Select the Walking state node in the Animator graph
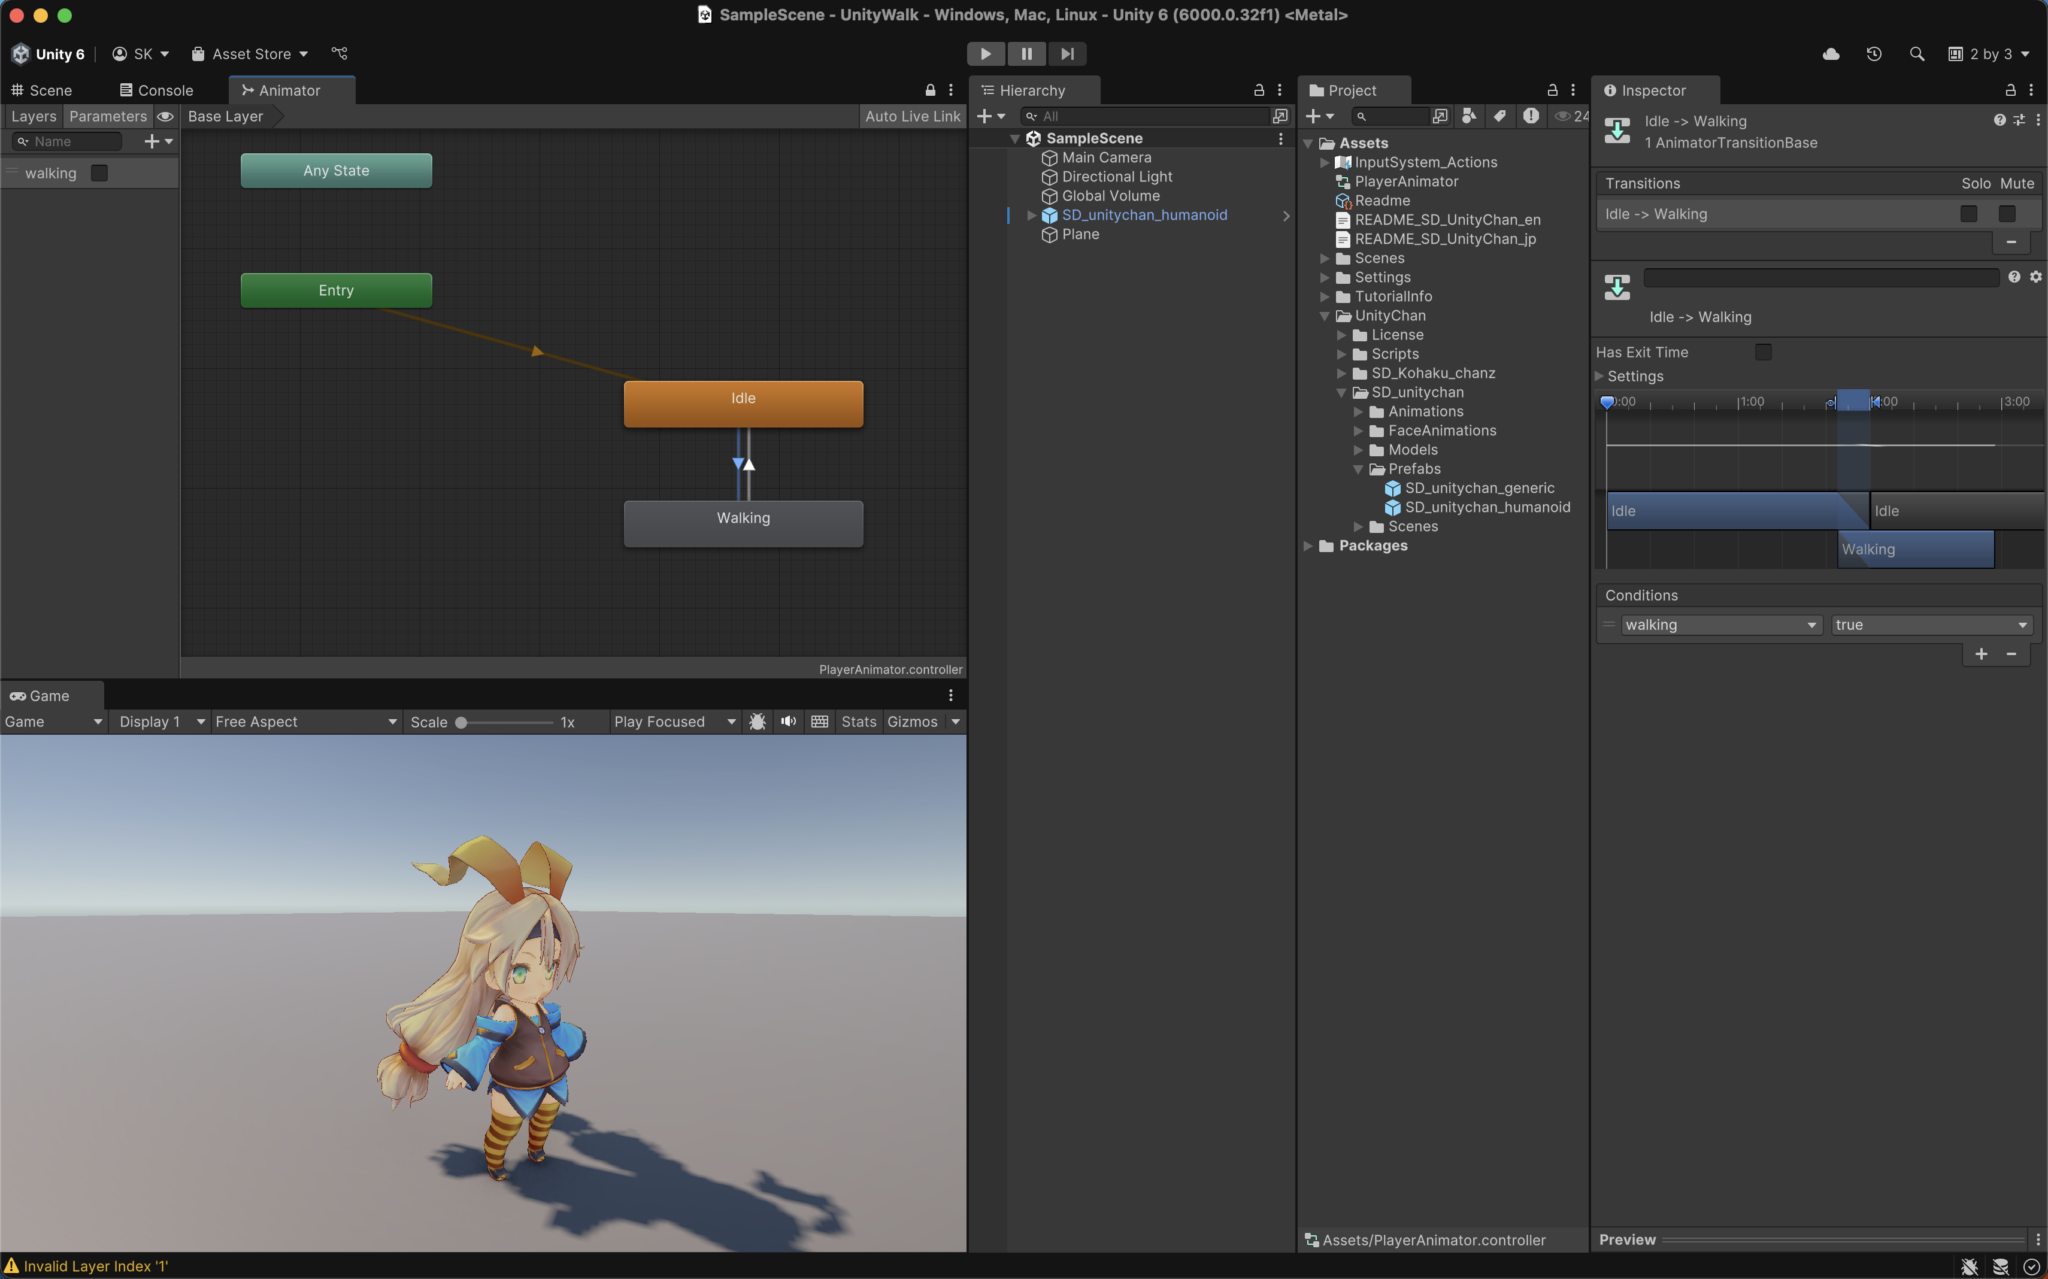The width and height of the screenshot is (2048, 1279). 742,522
